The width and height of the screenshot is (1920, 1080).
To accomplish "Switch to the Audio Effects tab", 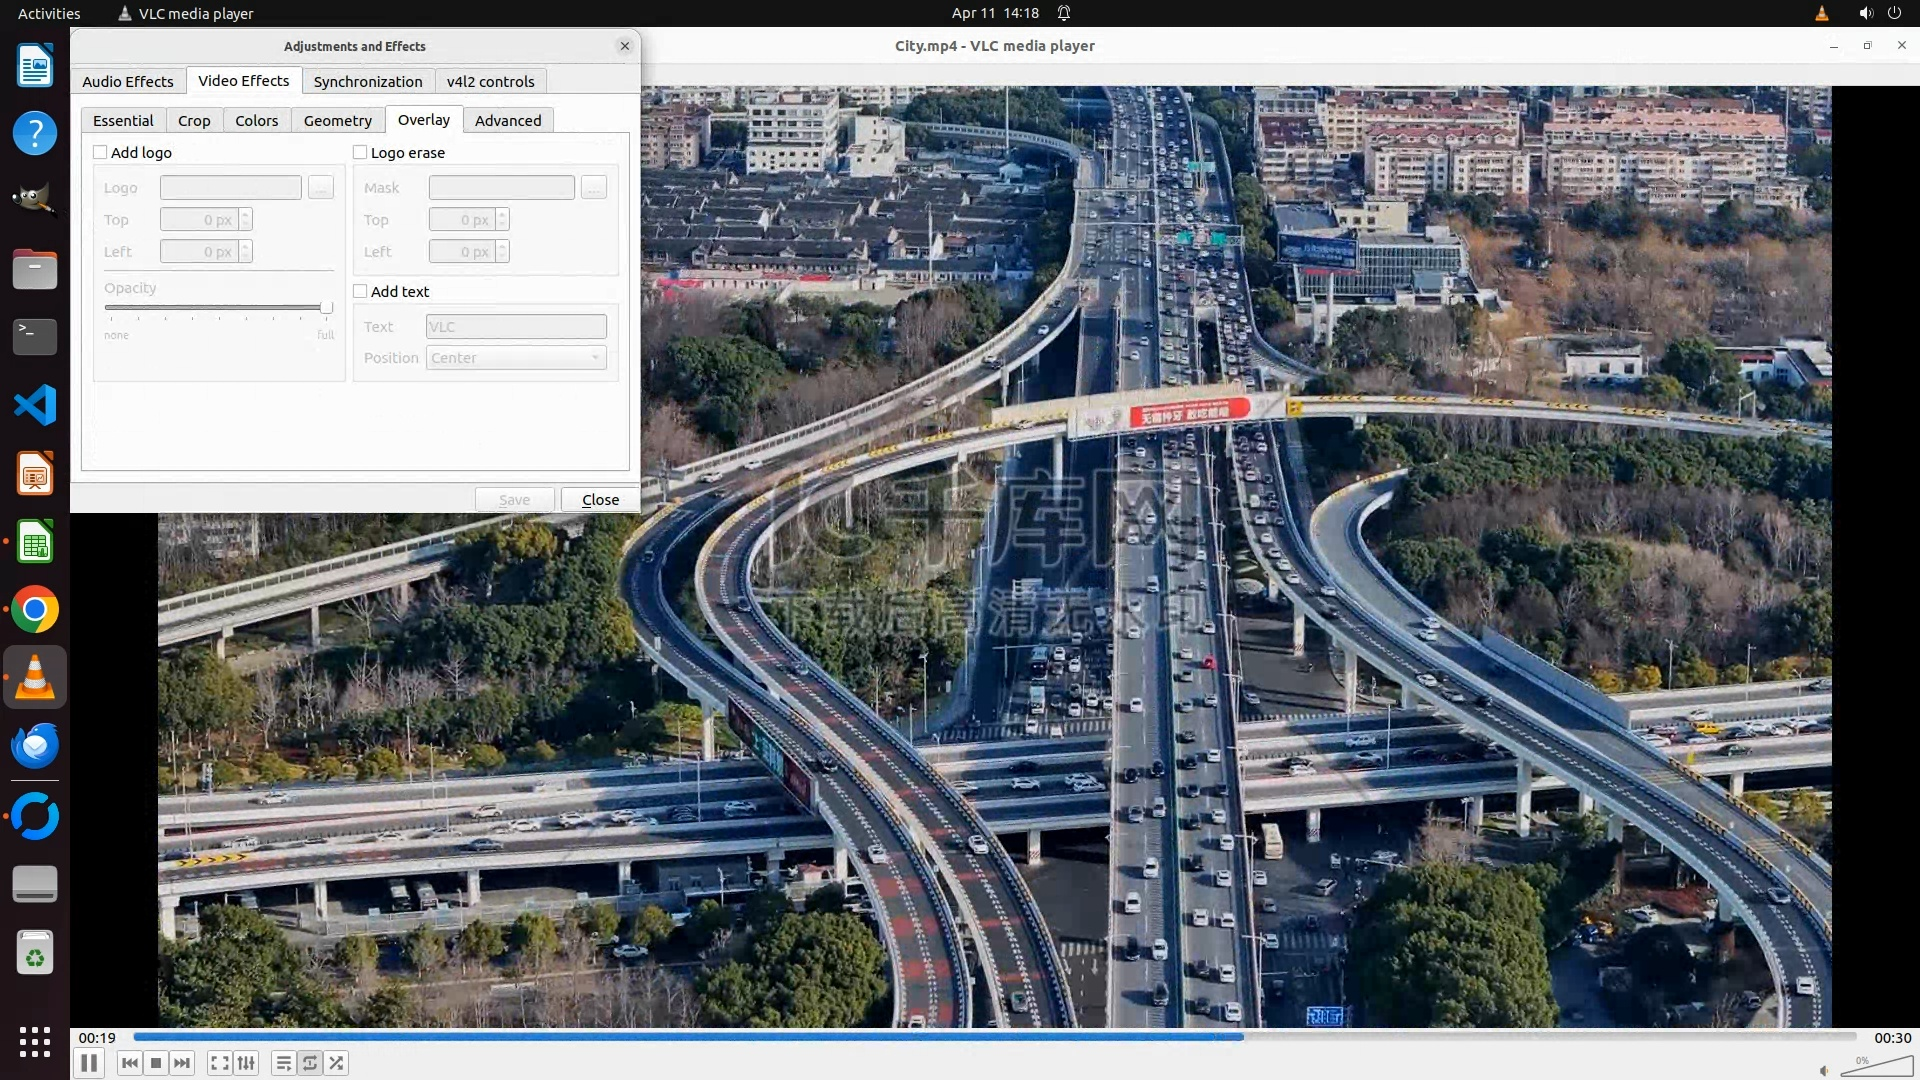I will click(x=128, y=81).
